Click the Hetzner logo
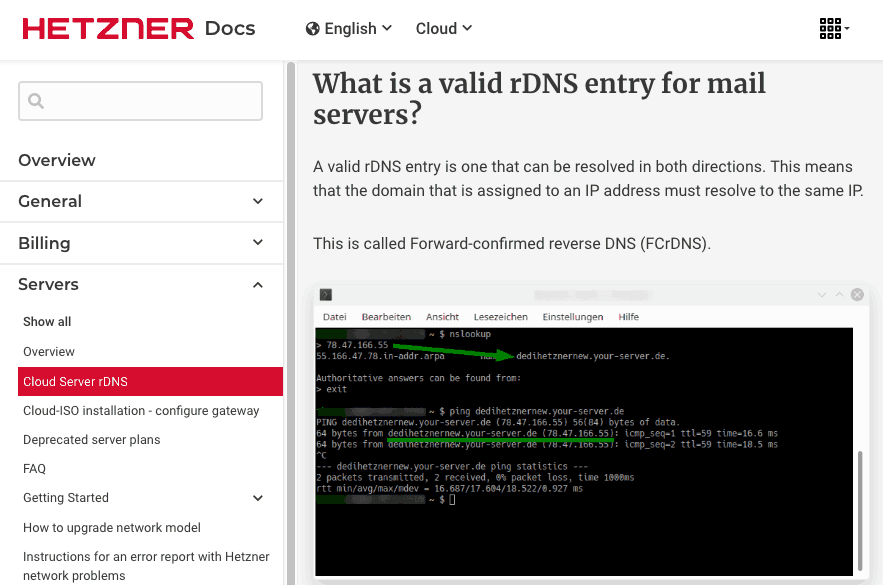This screenshot has width=883, height=585. tap(108, 29)
